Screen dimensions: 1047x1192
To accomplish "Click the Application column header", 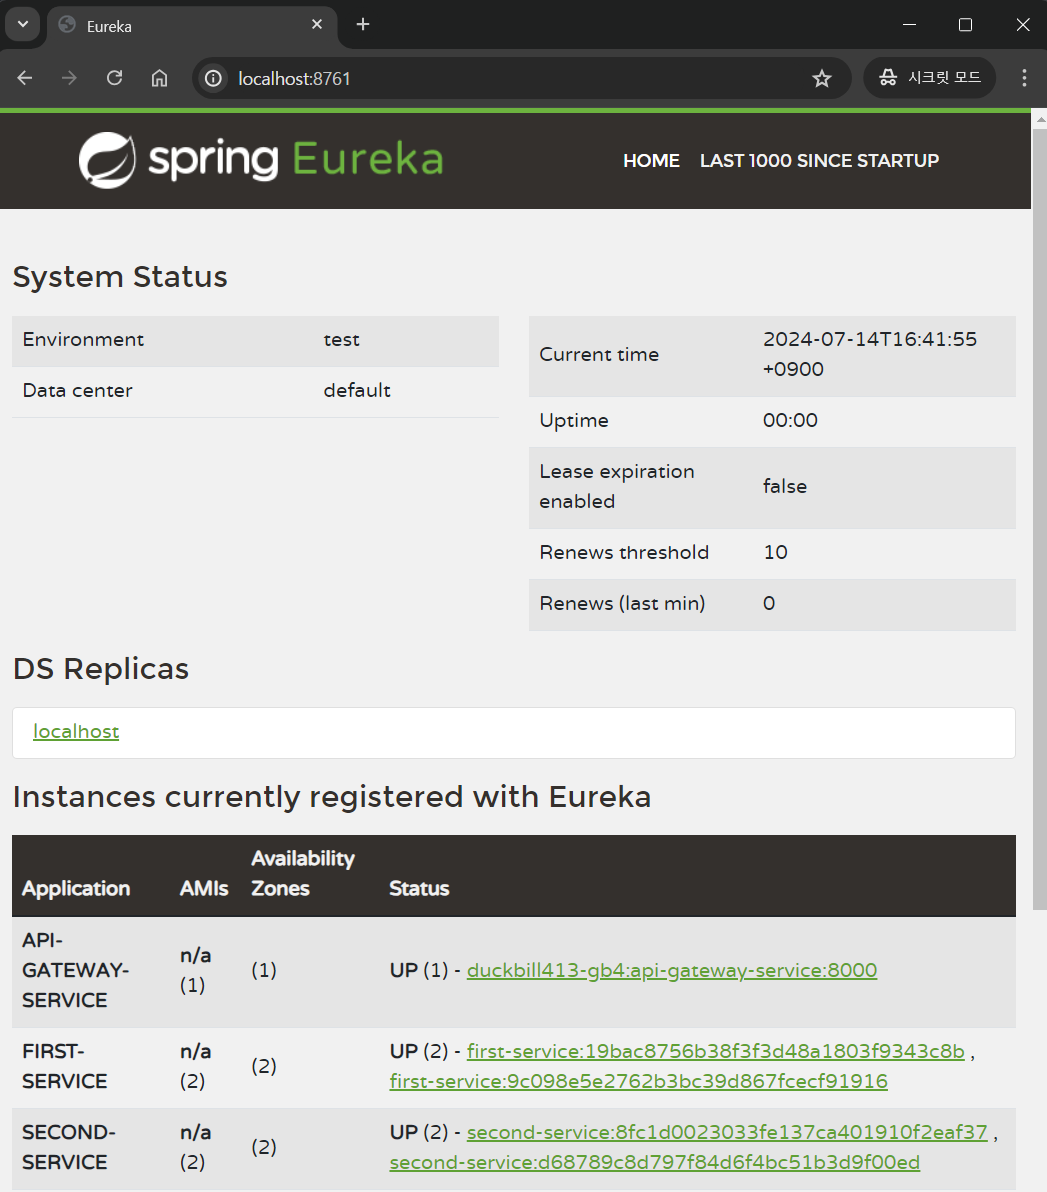I will (x=76, y=889).
